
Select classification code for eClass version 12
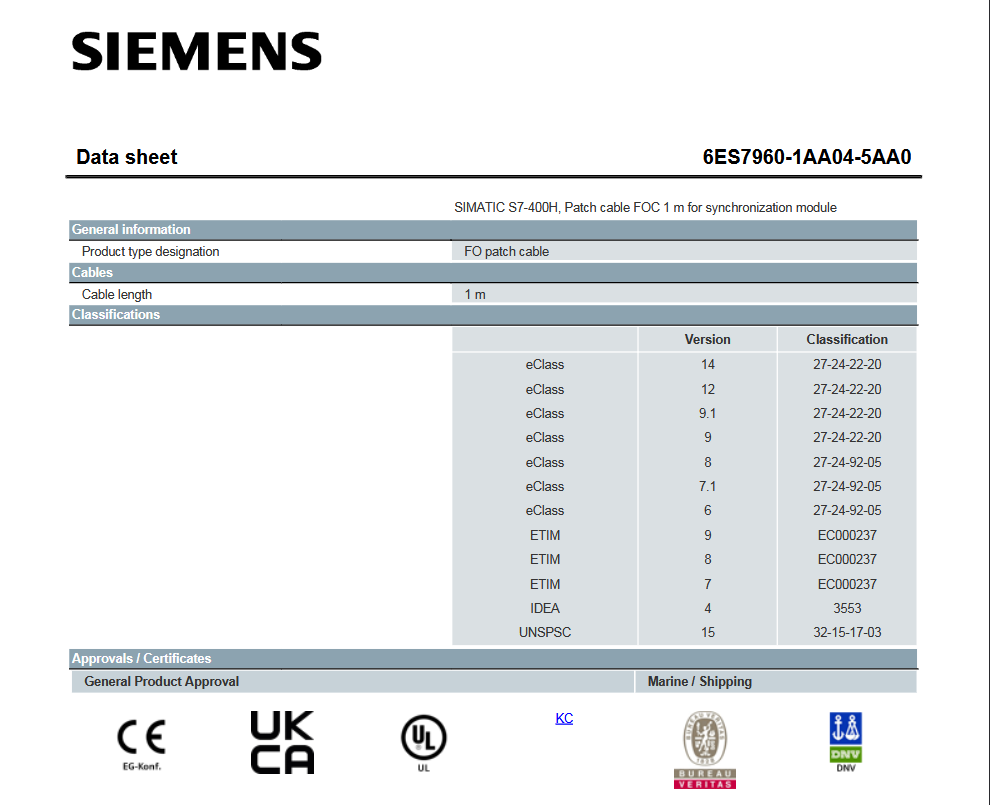847,390
